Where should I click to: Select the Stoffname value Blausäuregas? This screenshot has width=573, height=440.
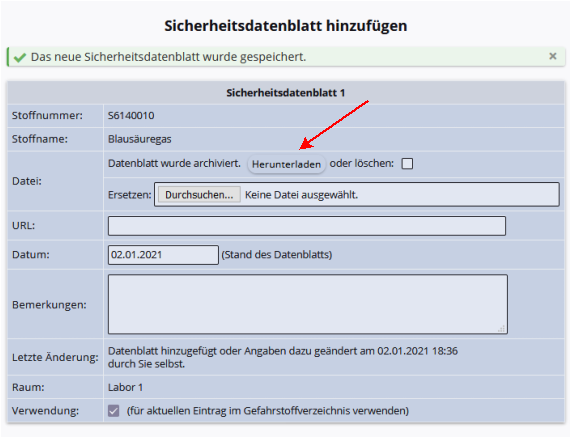pos(140,139)
